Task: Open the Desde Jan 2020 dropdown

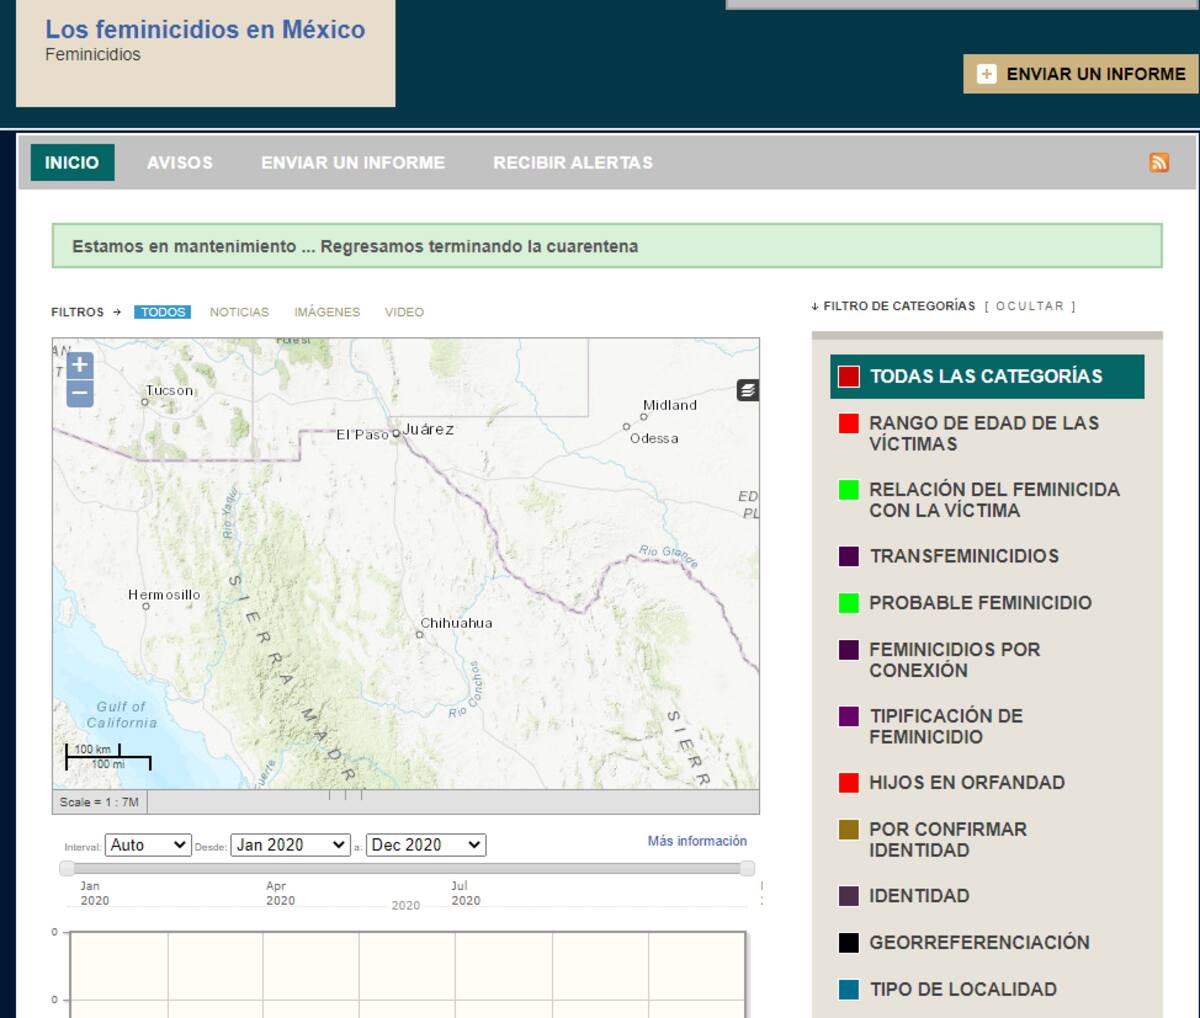Action: click(x=290, y=845)
